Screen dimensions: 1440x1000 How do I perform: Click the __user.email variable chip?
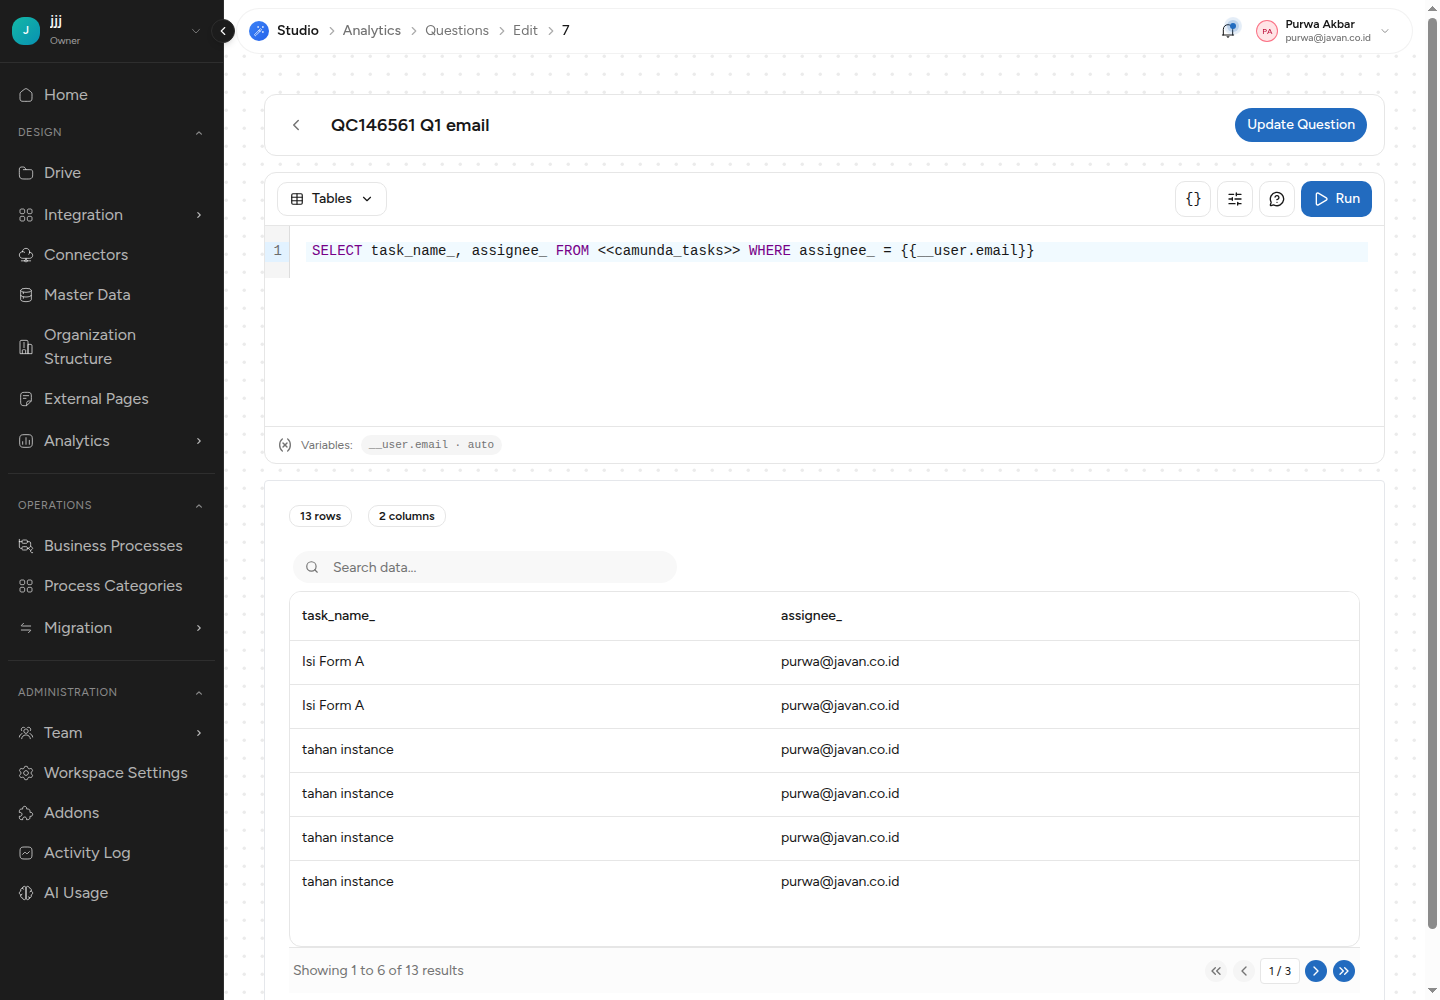point(431,445)
